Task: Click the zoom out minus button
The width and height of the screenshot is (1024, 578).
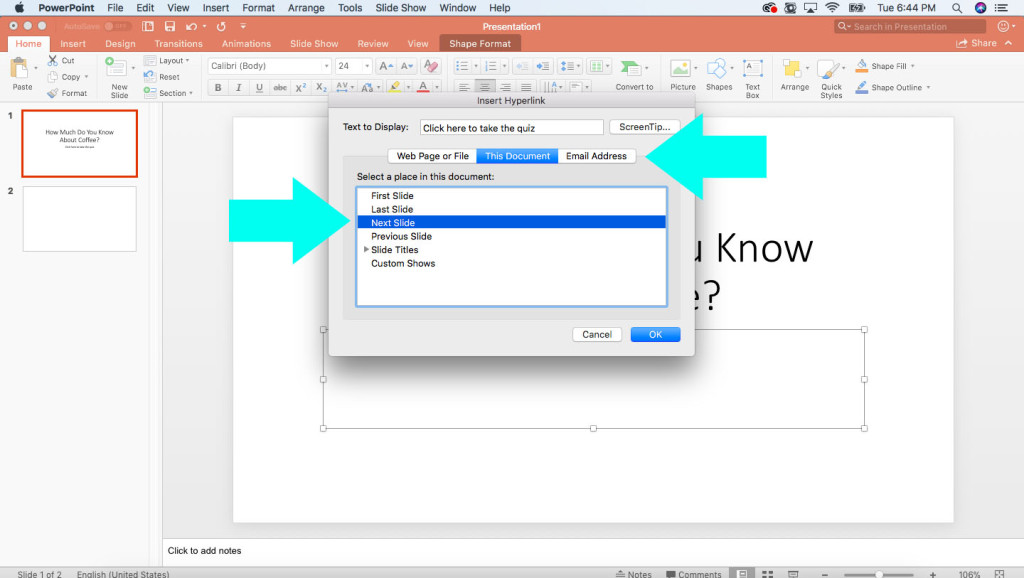Action: (x=825, y=574)
